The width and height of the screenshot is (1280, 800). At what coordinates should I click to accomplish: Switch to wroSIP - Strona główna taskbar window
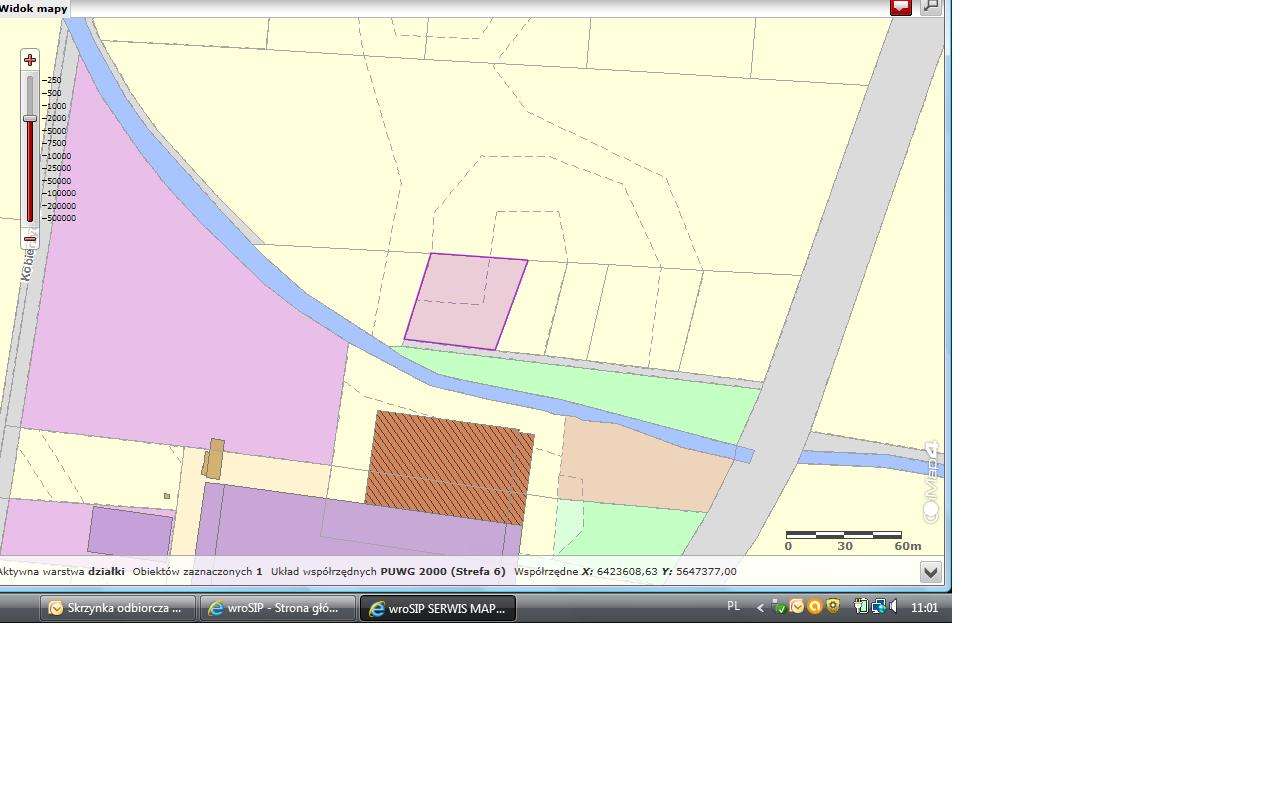click(x=278, y=608)
